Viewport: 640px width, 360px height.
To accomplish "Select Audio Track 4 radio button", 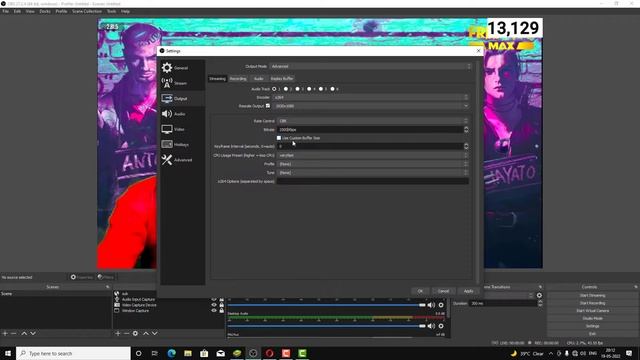I will click(x=309, y=89).
